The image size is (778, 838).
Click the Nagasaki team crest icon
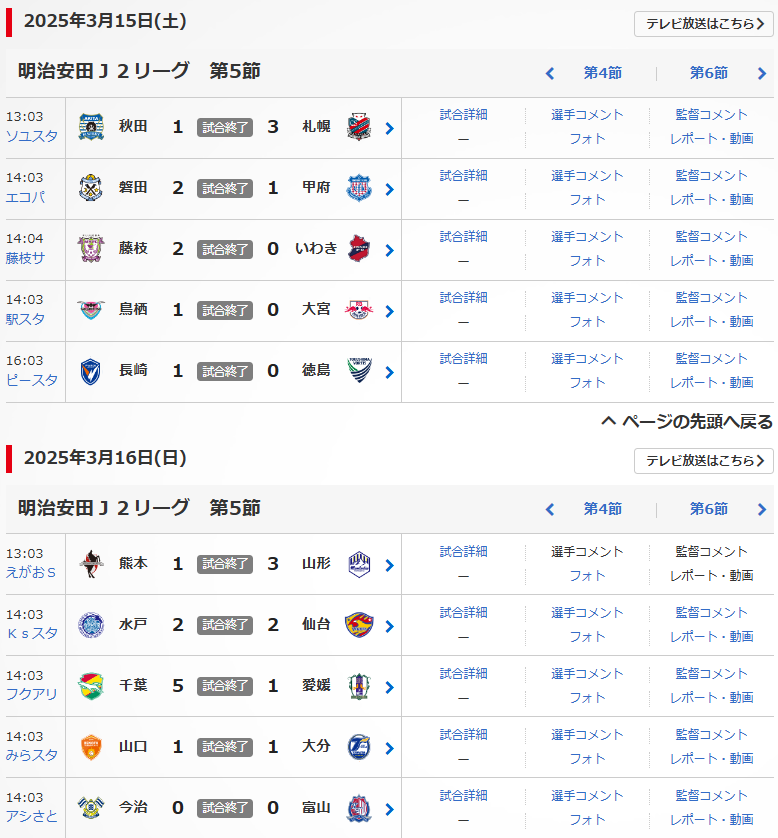pos(91,371)
